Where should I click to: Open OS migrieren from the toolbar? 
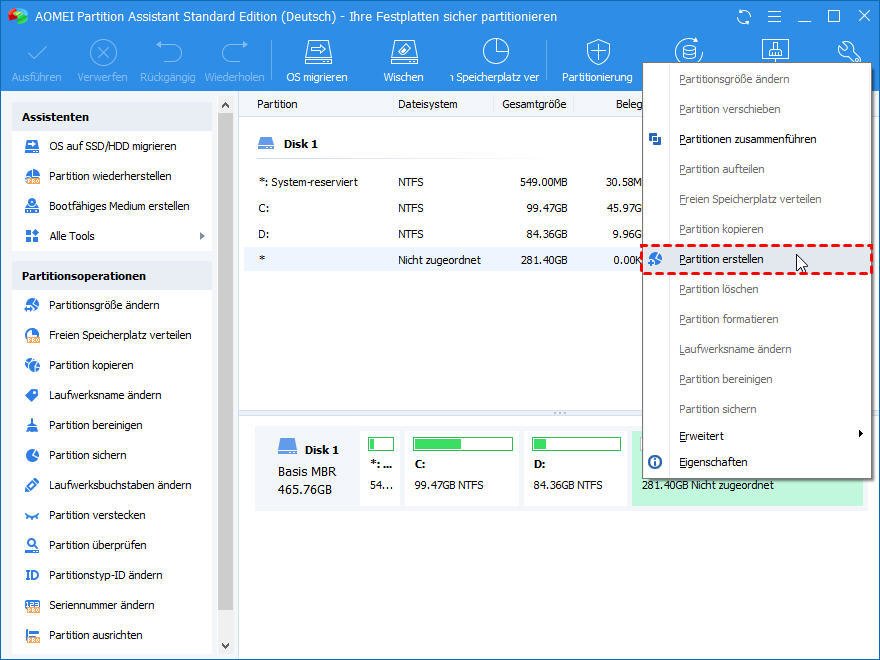pos(318,61)
